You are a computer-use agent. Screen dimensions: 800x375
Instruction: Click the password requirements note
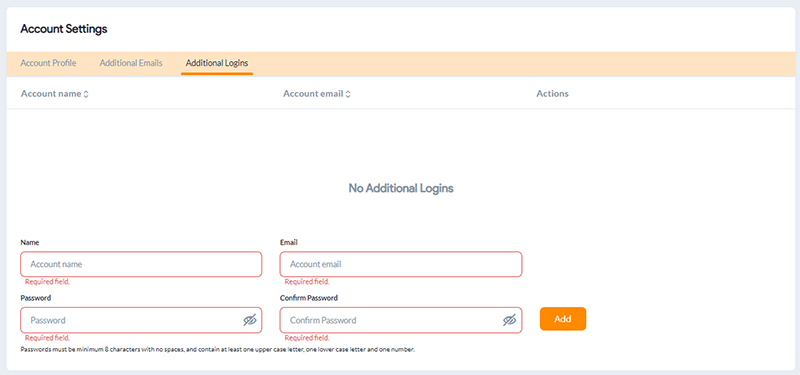coord(218,350)
